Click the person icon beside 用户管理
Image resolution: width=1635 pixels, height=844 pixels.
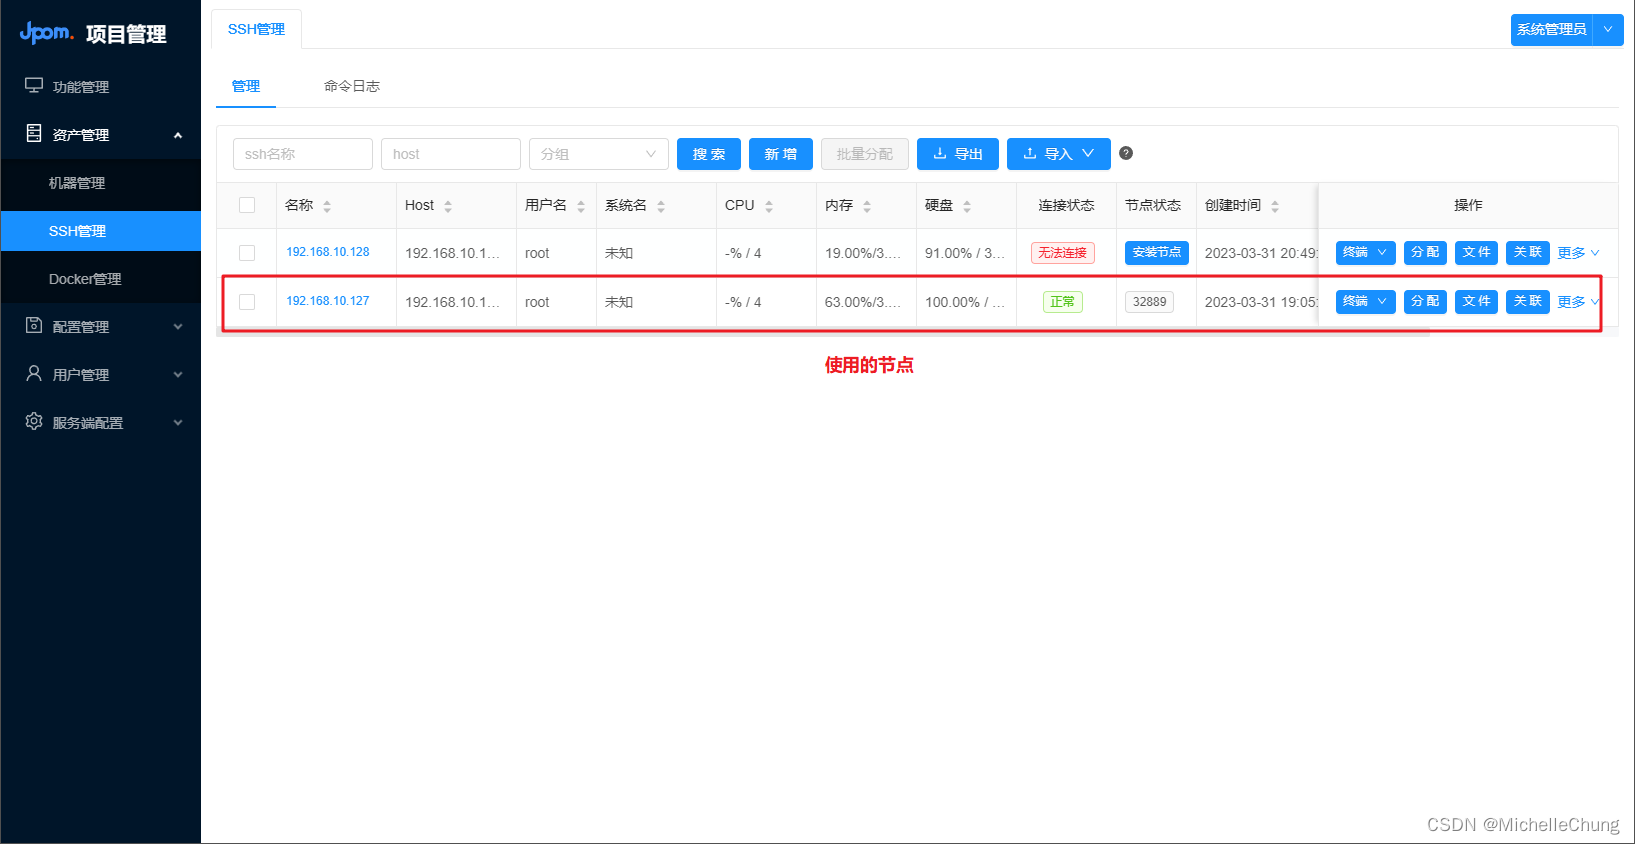pos(34,373)
